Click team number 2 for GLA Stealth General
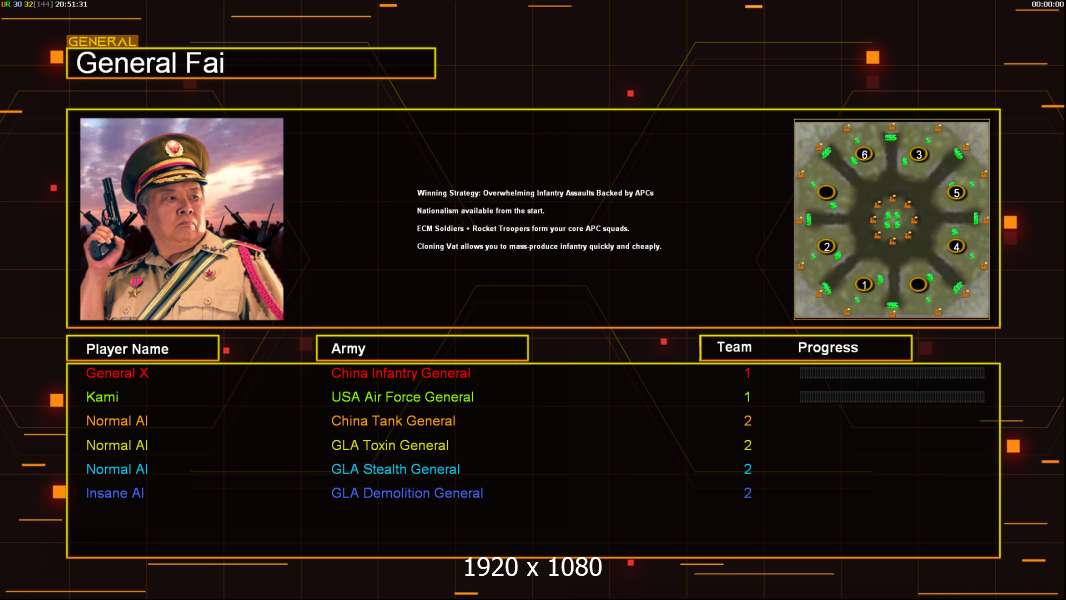The width and height of the screenshot is (1066, 600). 748,469
